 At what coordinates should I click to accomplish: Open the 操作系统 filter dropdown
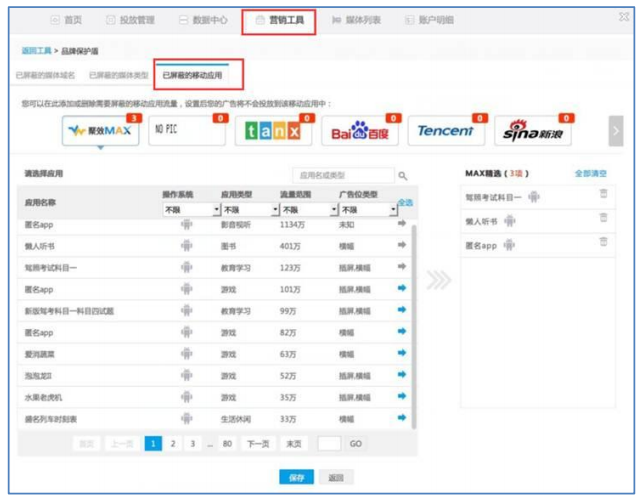pos(190,210)
